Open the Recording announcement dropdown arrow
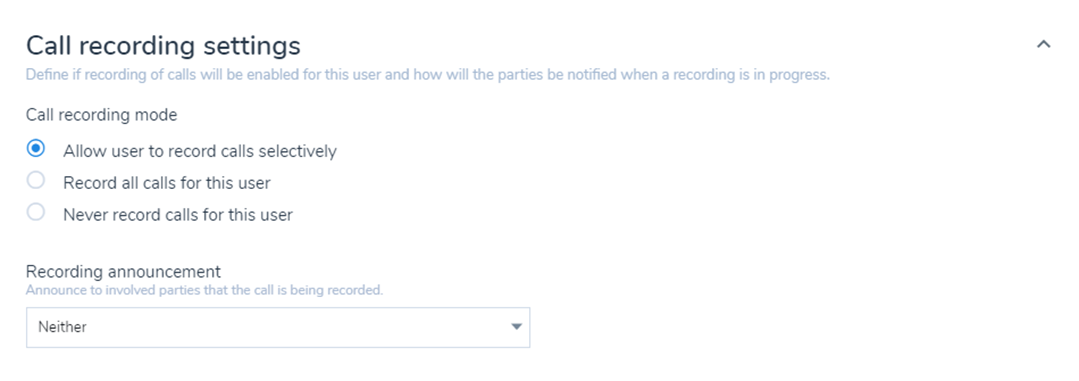 tap(517, 327)
